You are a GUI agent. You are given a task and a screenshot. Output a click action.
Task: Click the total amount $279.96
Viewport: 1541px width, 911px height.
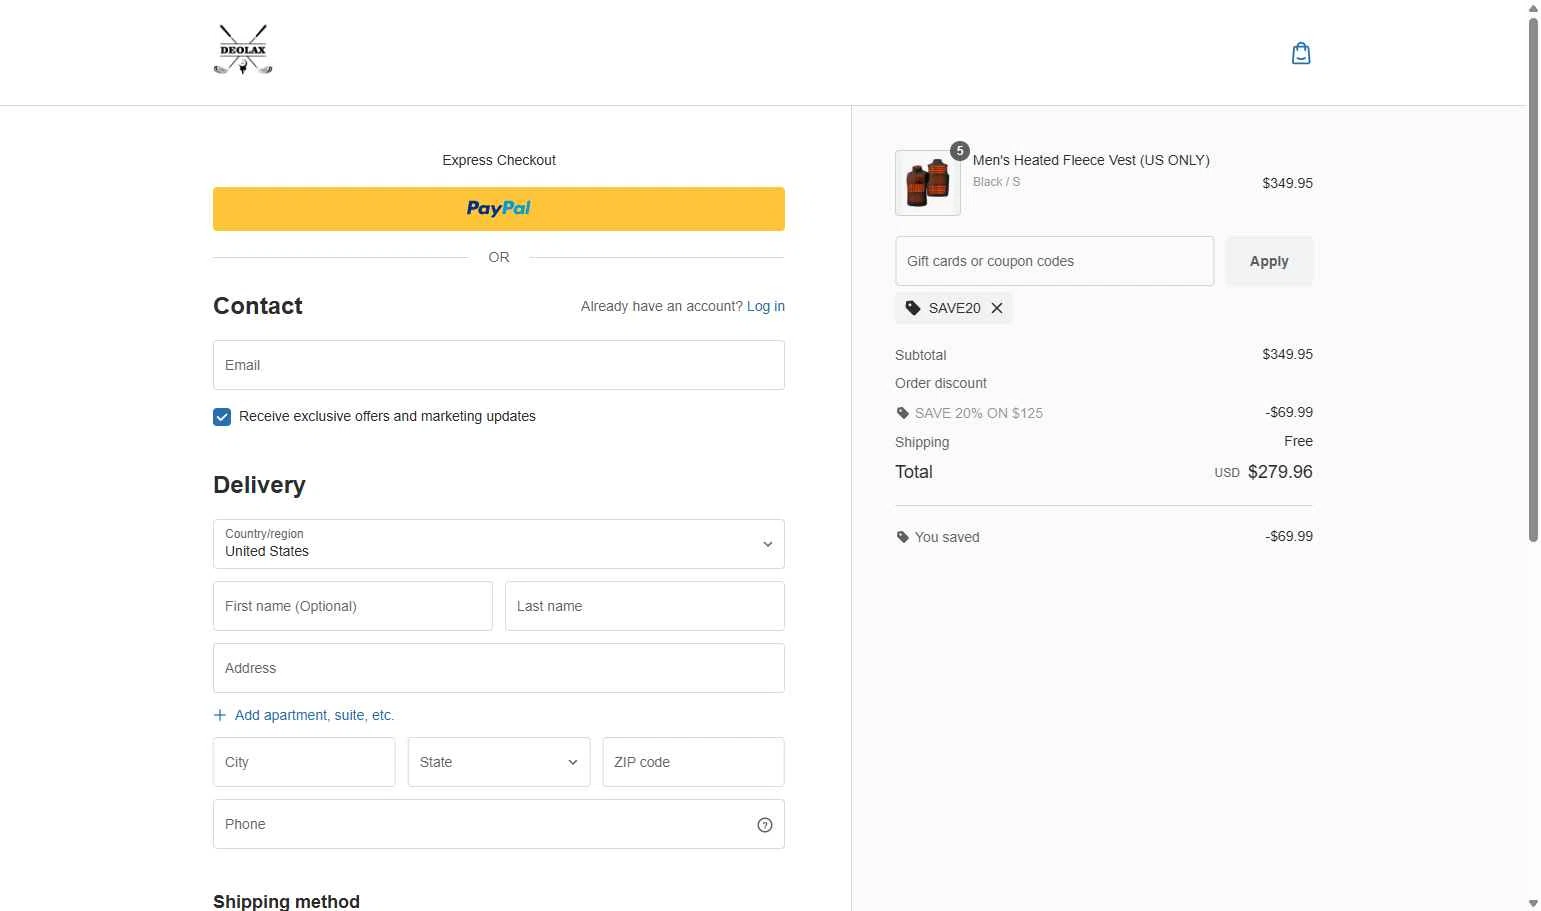(1280, 472)
